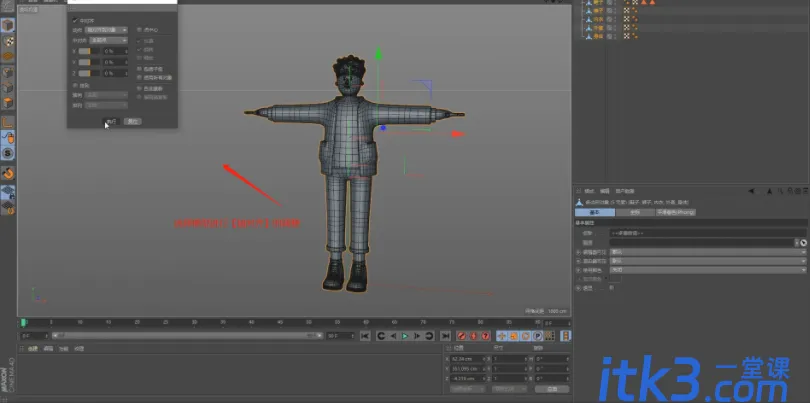Open the 用户数据 menu in Attribute Manager
Screen dimensions: 810x403
coord(625,191)
